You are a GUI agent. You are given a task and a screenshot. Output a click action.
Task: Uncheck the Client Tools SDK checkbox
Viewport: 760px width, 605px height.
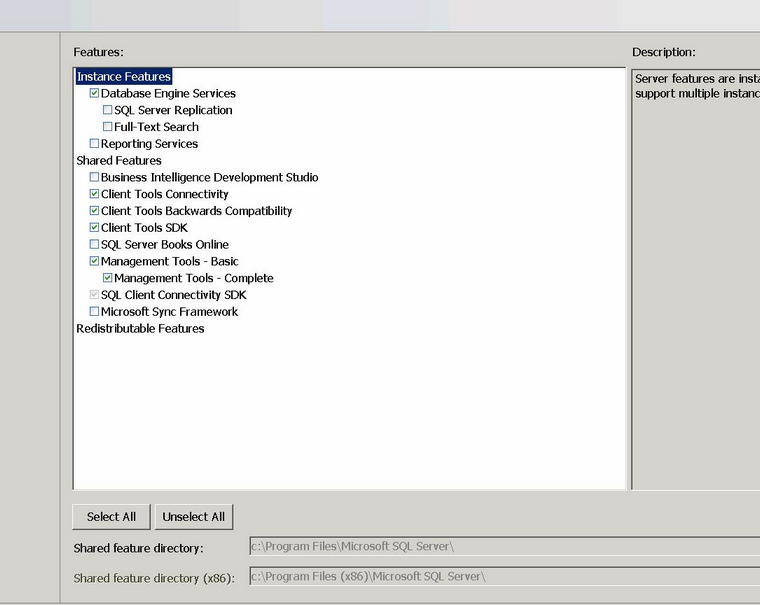[x=95, y=227]
